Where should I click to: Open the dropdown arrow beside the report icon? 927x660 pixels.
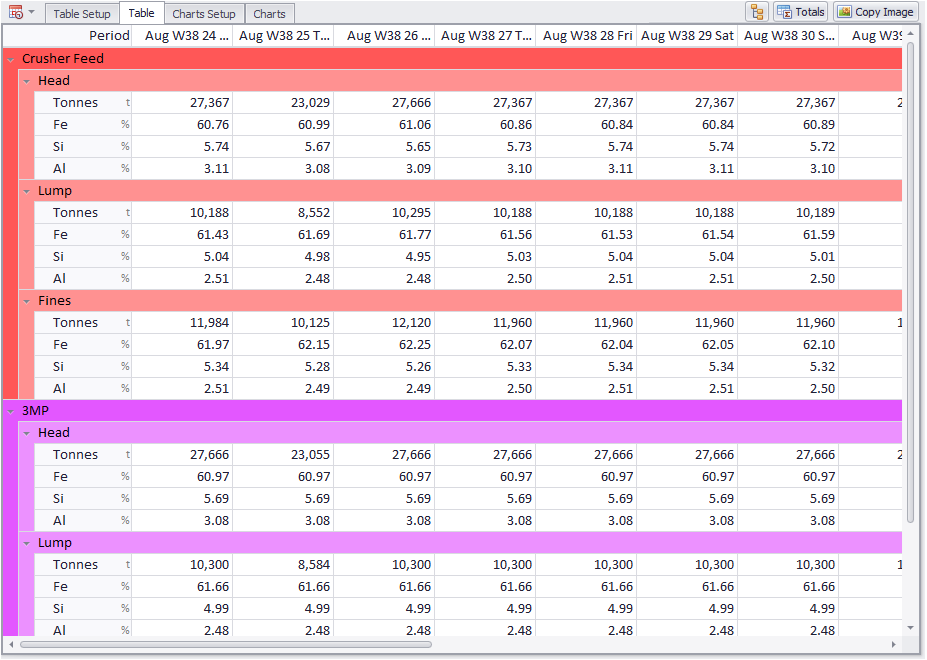coord(32,12)
